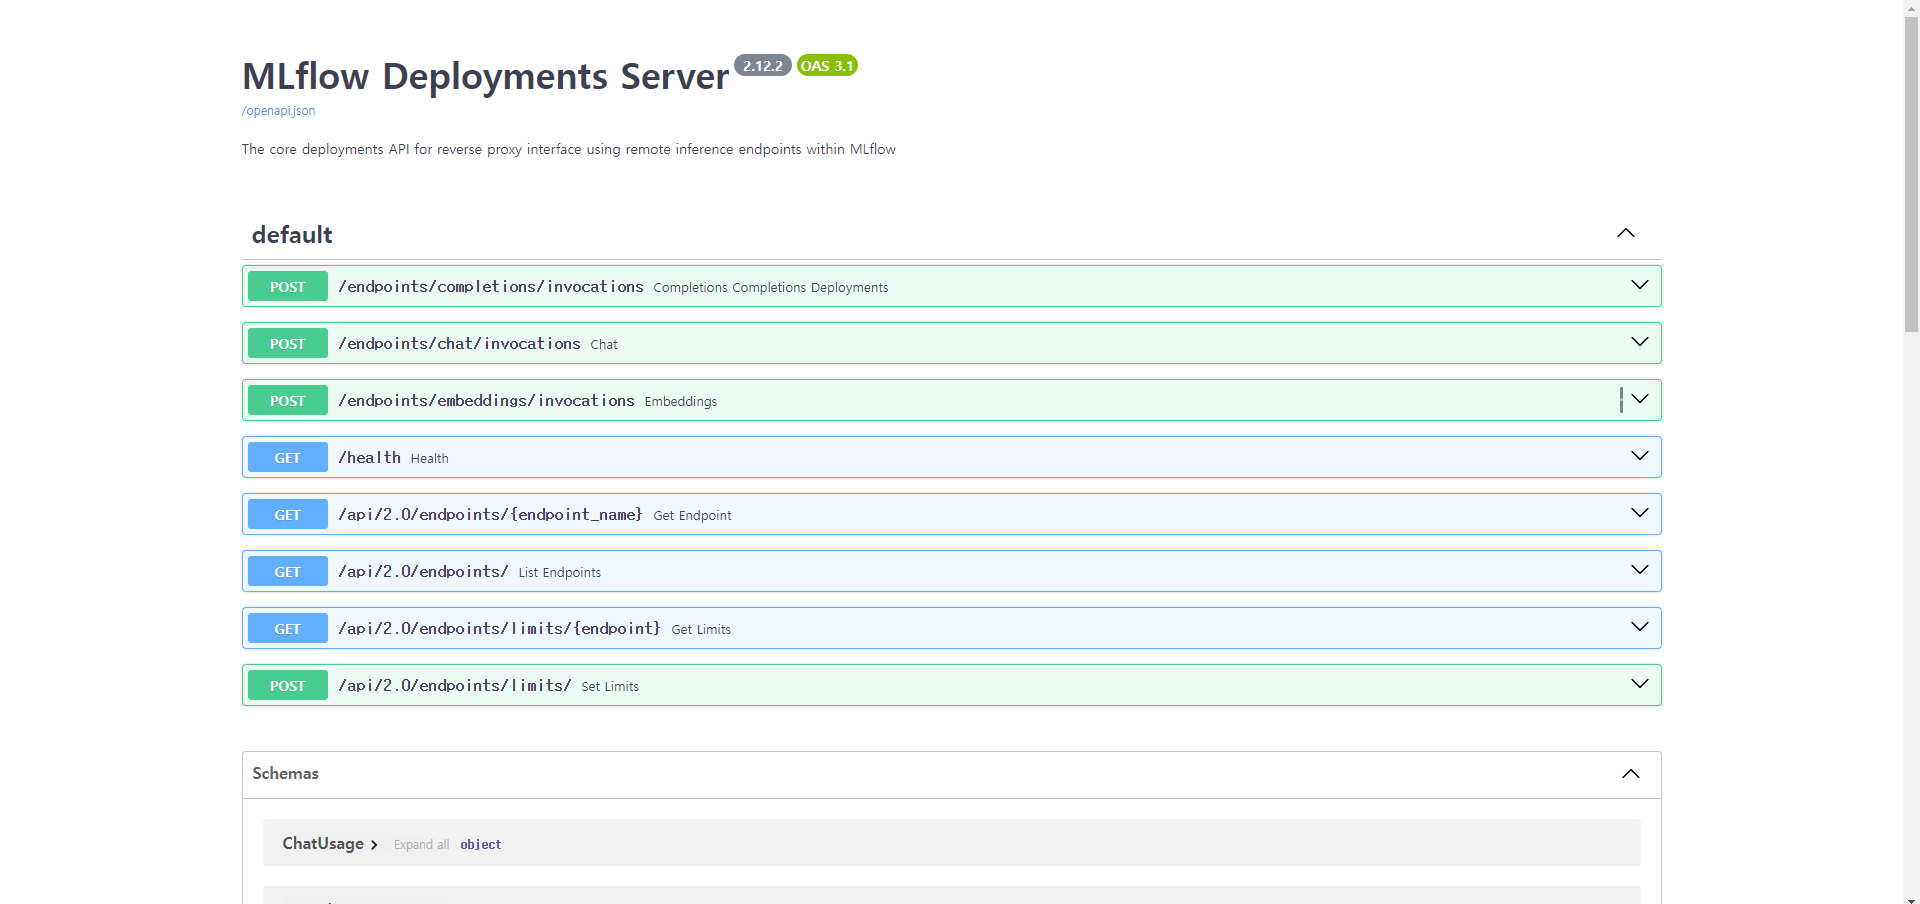Expand the Get Limits row arrow
Image resolution: width=1920 pixels, height=904 pixels.
click(x=1640, y=627)
